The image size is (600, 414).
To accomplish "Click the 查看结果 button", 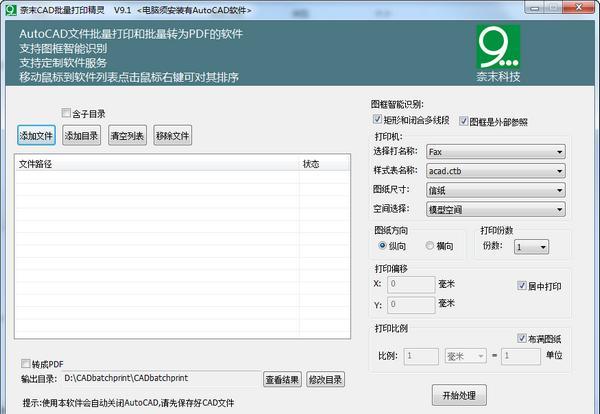I will [x=282, y=379].
